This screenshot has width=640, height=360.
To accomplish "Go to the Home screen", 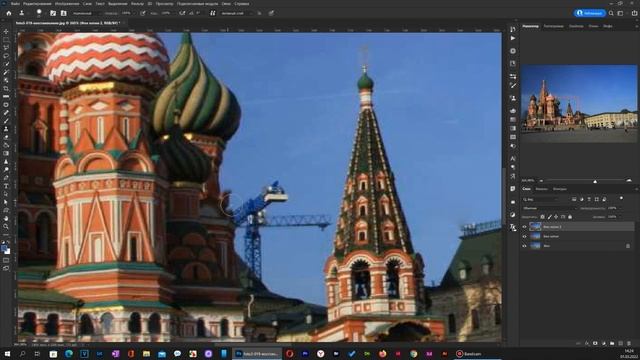I will click(9, 13).
